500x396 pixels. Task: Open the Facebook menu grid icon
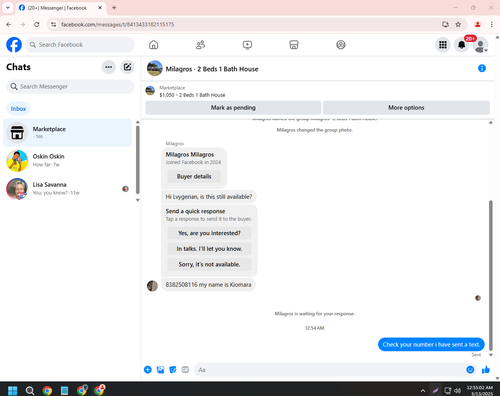(x=443, y=45)
